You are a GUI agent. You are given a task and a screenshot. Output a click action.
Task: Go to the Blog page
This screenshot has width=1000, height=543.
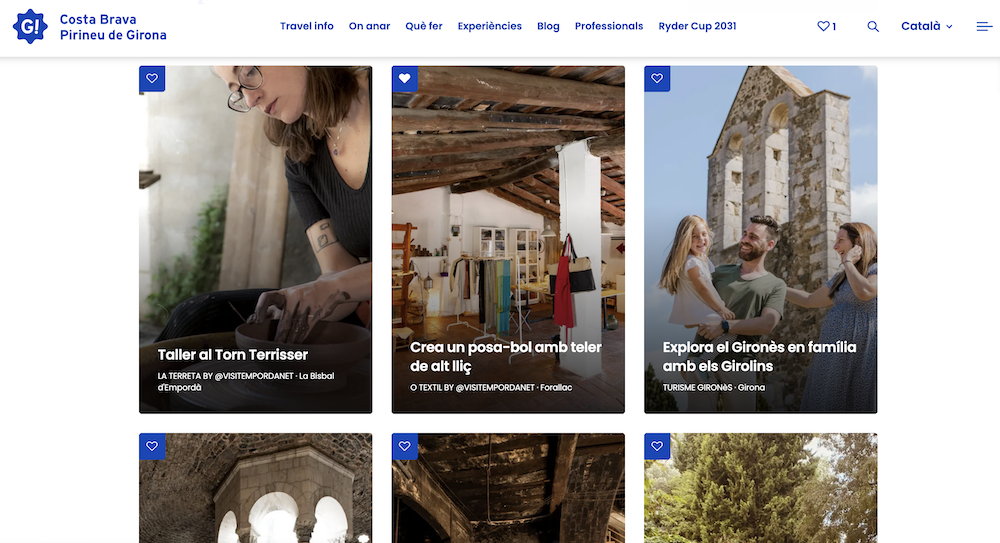point(548,26)
